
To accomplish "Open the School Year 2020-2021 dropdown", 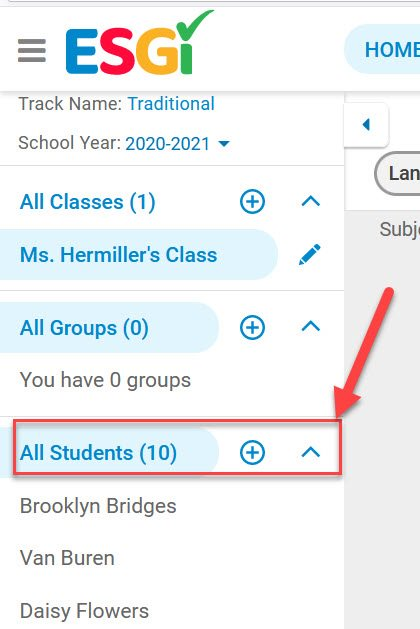I will click(x=177, y=144).
